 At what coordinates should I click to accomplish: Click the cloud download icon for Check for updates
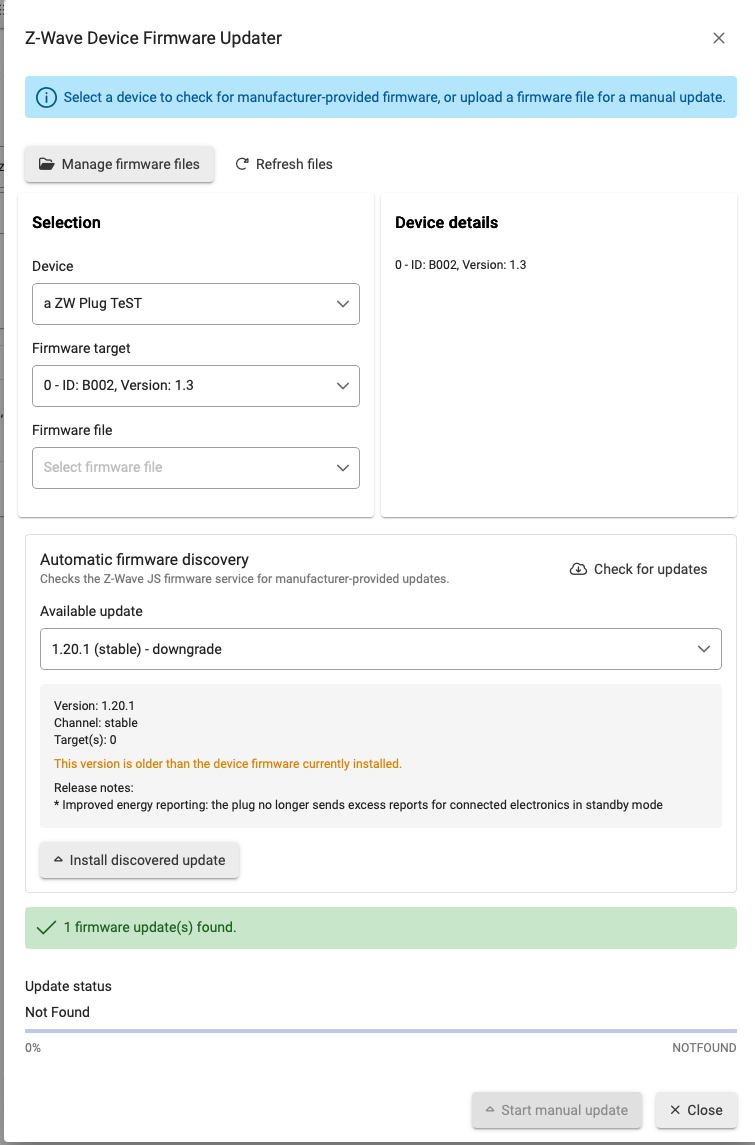(x=578, y=570)
